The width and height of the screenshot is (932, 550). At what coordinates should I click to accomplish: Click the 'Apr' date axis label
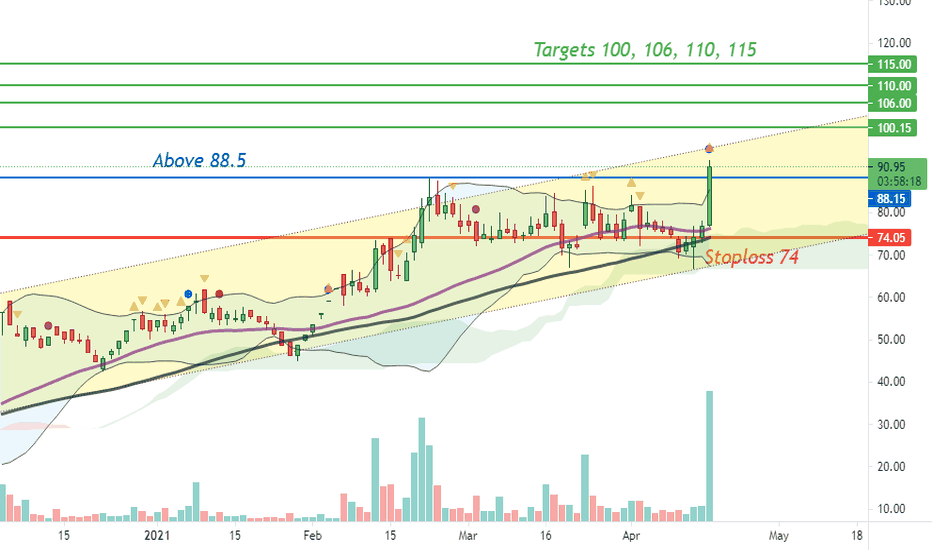[x=631, y=536]
